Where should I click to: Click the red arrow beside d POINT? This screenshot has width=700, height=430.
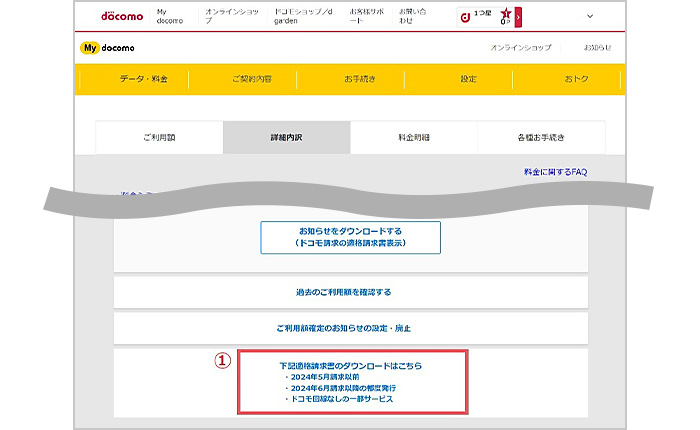click(x=518, y=17)
